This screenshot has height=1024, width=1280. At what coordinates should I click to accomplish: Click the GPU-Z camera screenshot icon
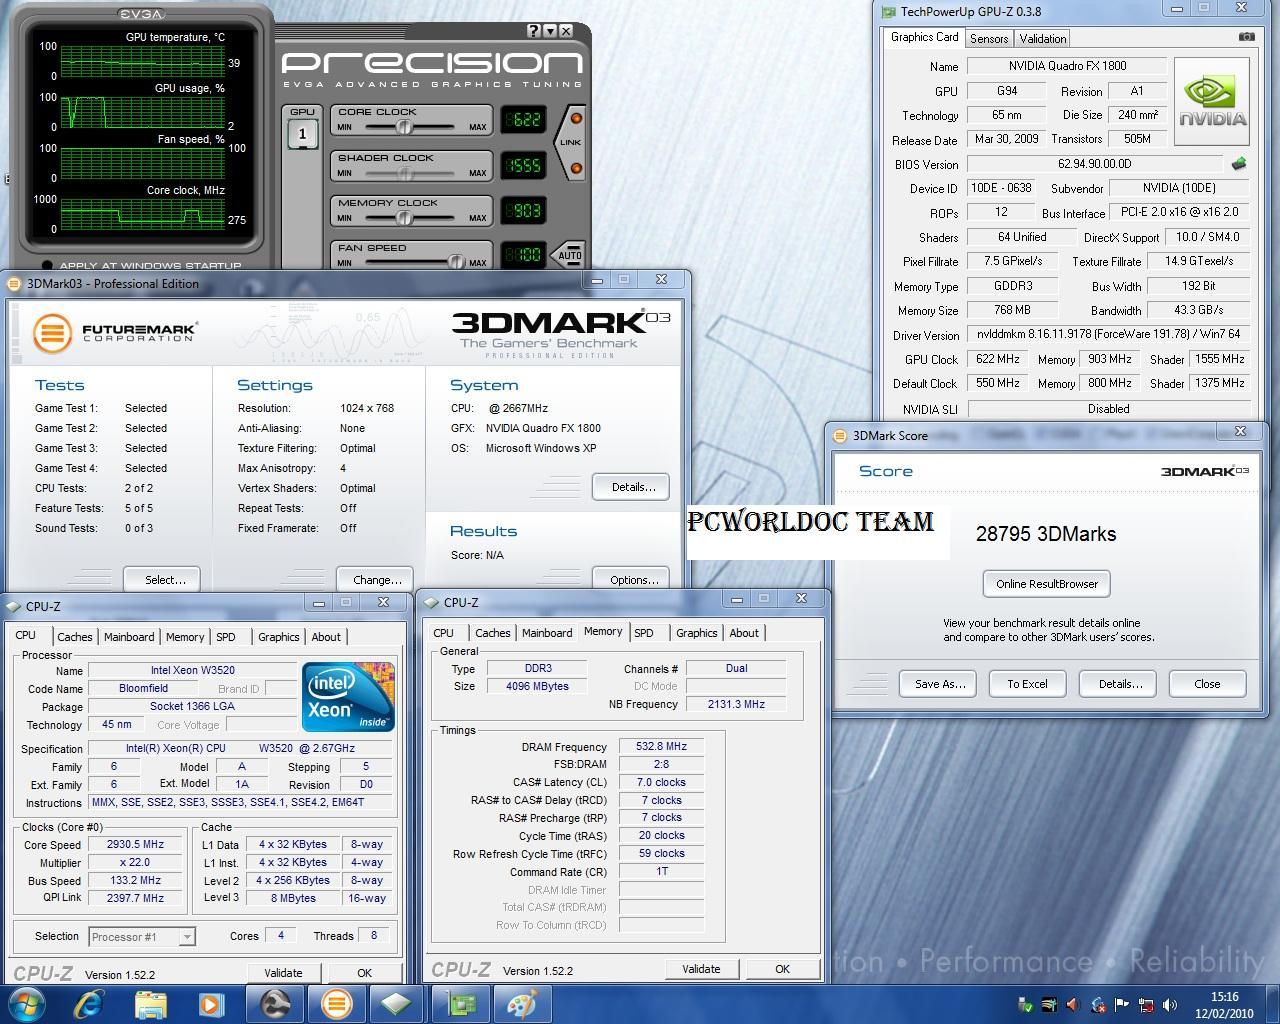[x=1246, y=37]
